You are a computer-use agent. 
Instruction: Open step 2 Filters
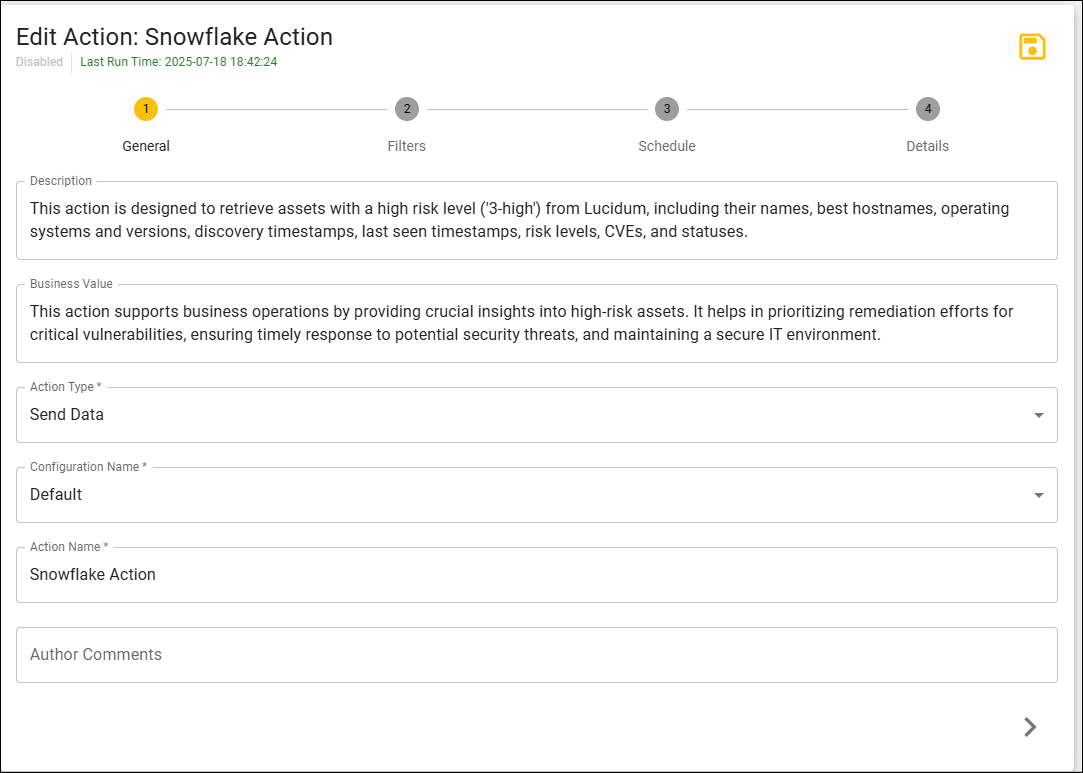[407, 109]
